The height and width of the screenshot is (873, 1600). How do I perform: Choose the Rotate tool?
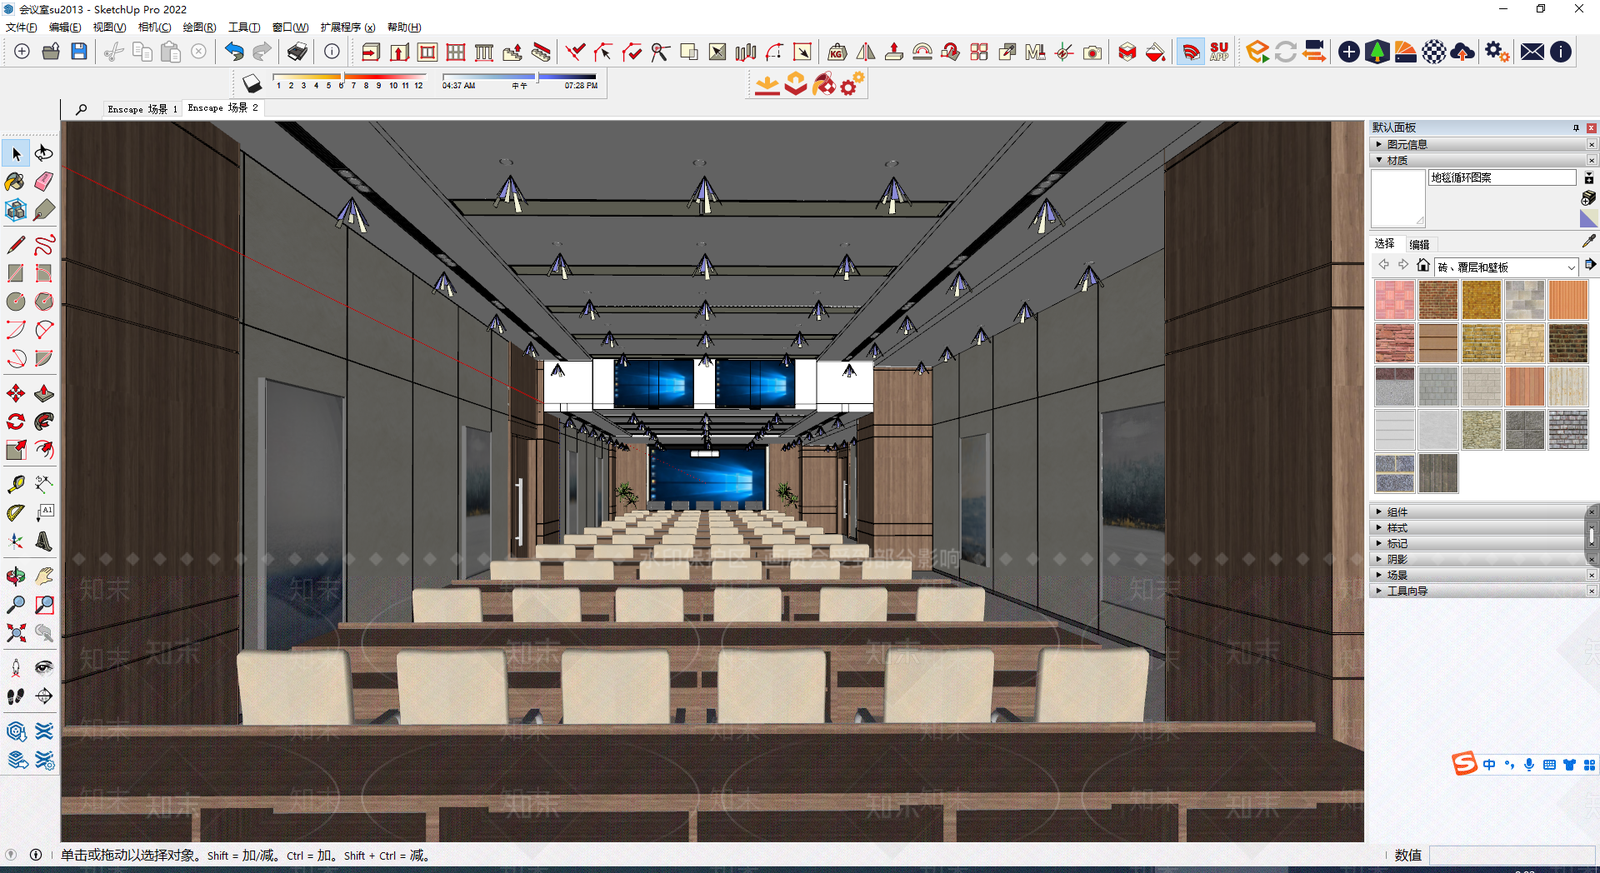(16, 422)
